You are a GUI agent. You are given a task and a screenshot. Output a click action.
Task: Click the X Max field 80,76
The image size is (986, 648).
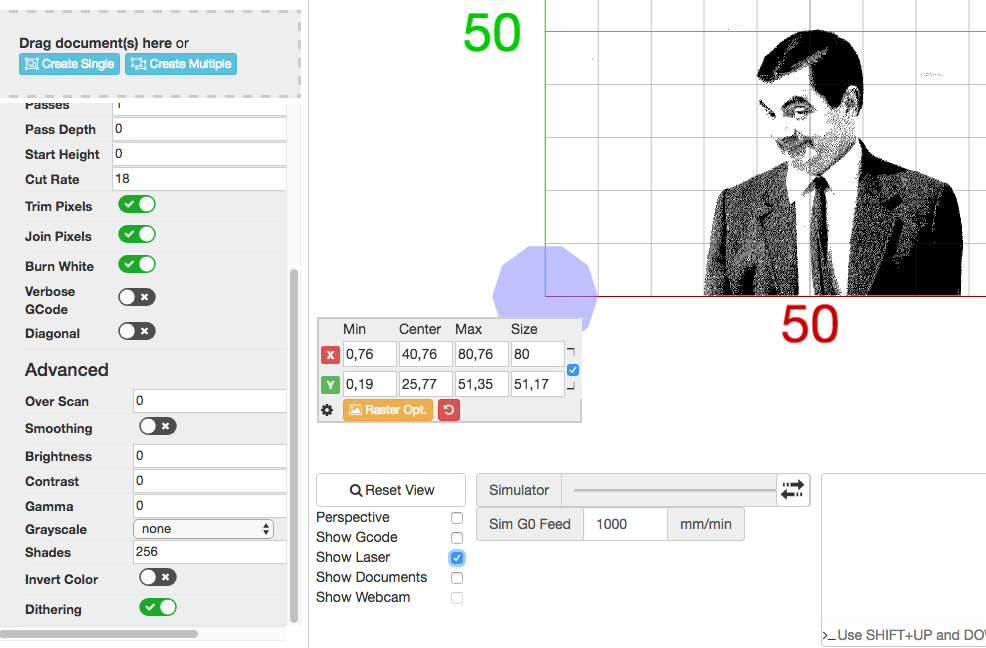482,354
